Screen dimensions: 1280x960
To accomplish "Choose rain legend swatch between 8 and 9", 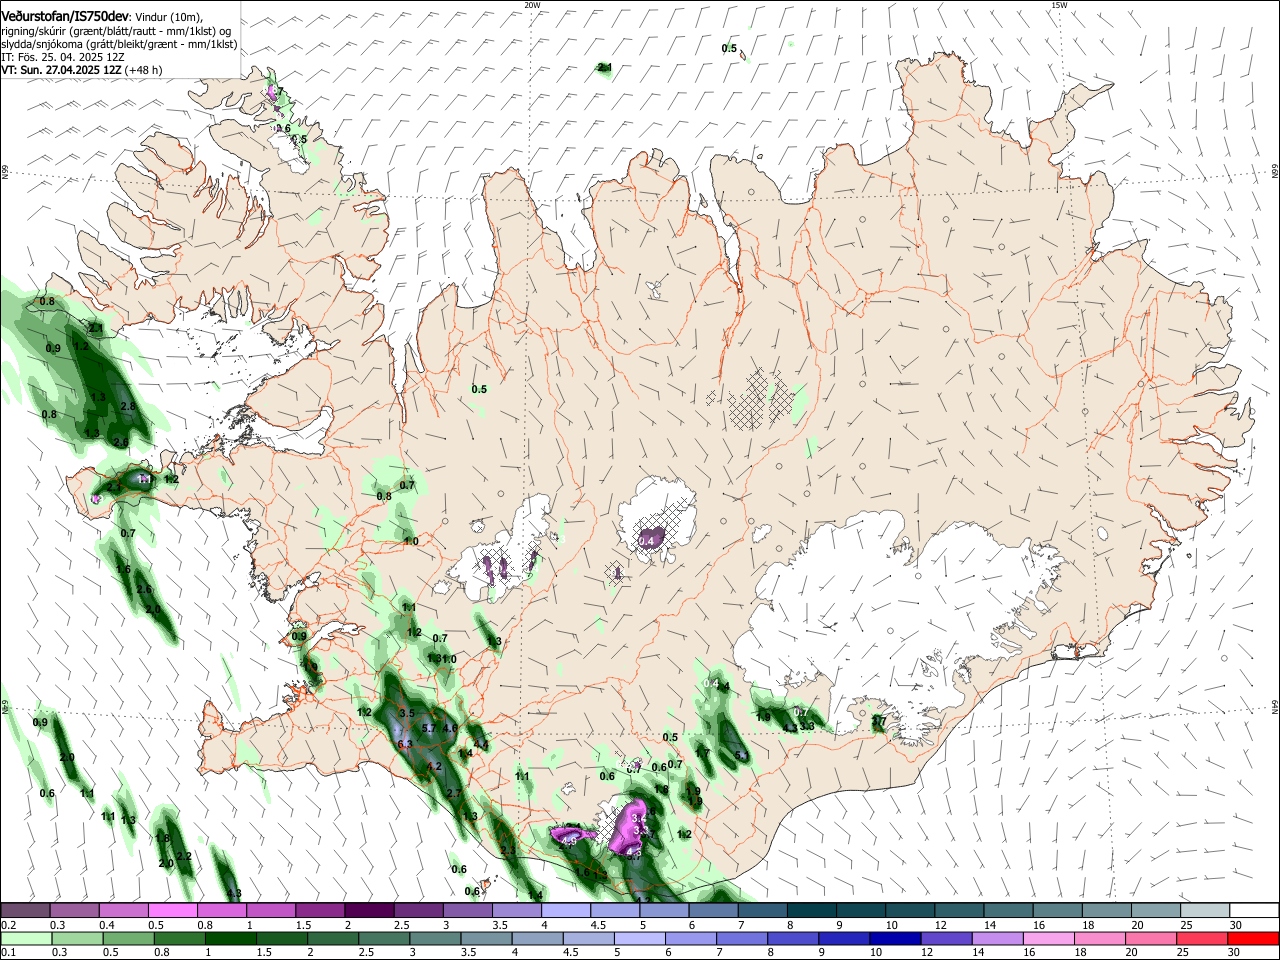I will point(791,938).
